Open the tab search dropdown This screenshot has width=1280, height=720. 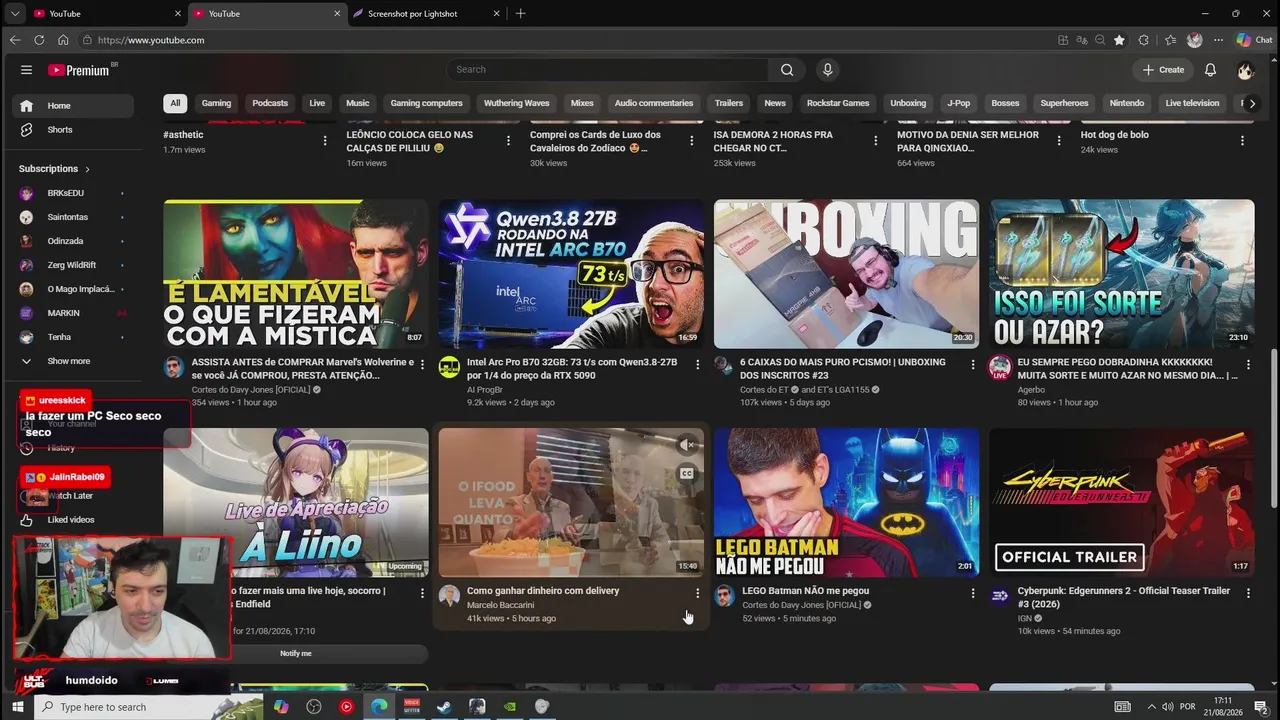coord(14,13)
